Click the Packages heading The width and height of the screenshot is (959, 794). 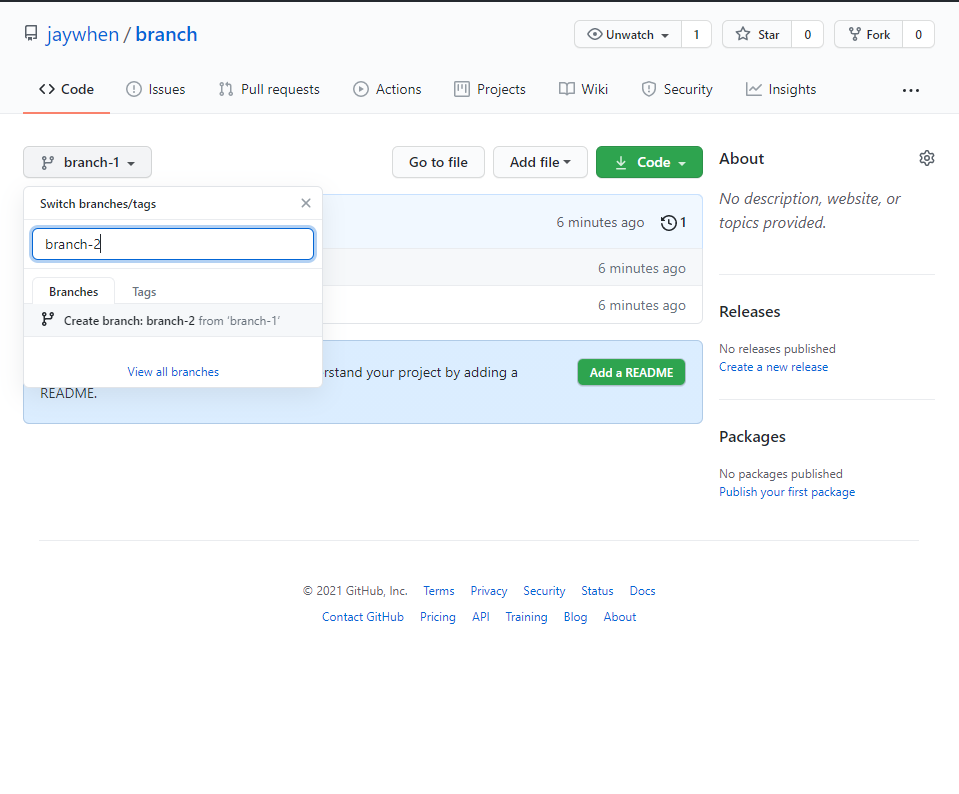[752, 437]
